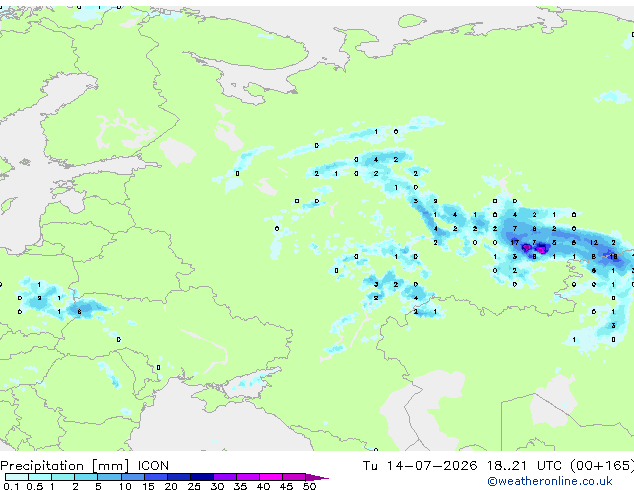Click the legend scale label '50'

tap(309, 486)
